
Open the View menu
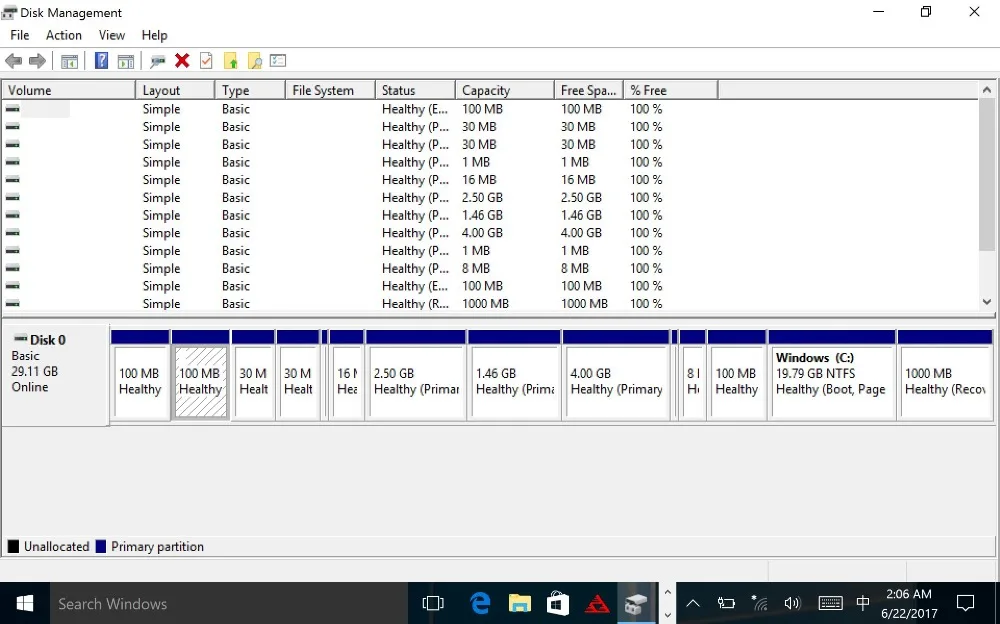[112, 35]
